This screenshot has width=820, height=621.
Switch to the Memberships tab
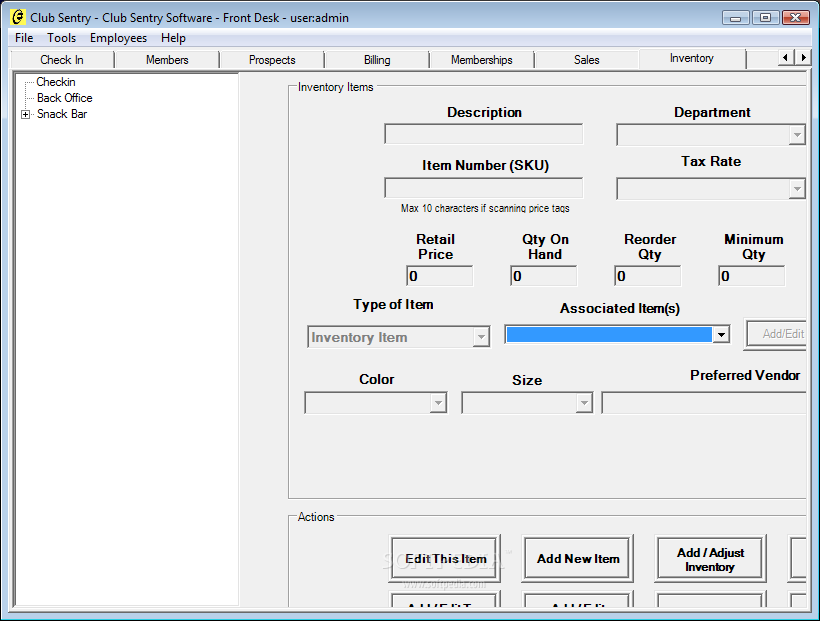pos(482,60)
